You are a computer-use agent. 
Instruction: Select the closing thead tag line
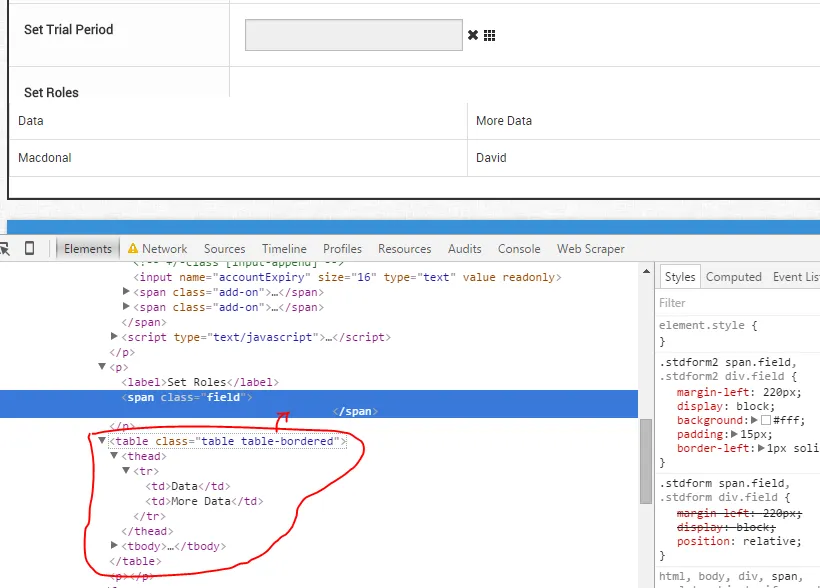click(x=147, y=531)
